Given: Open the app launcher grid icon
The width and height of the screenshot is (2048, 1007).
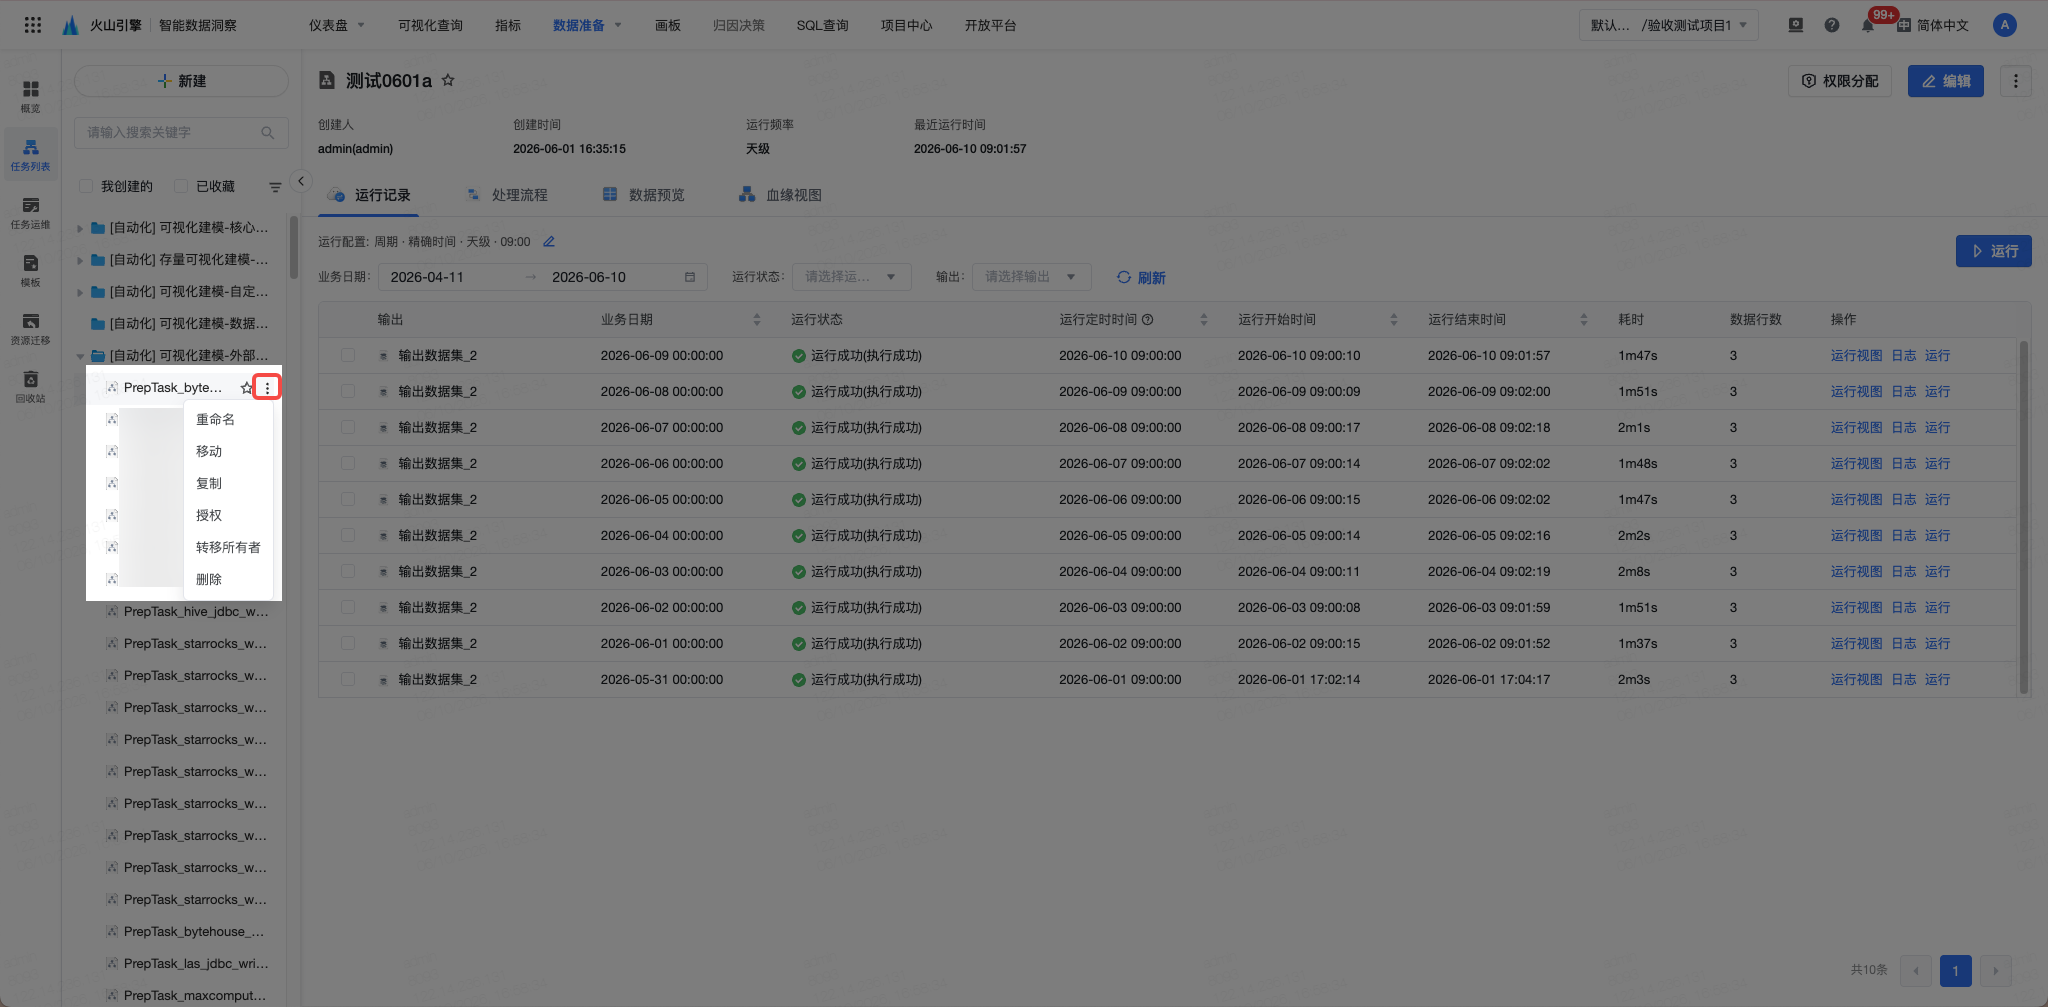Looking at the screenshot, I should 33,25.
